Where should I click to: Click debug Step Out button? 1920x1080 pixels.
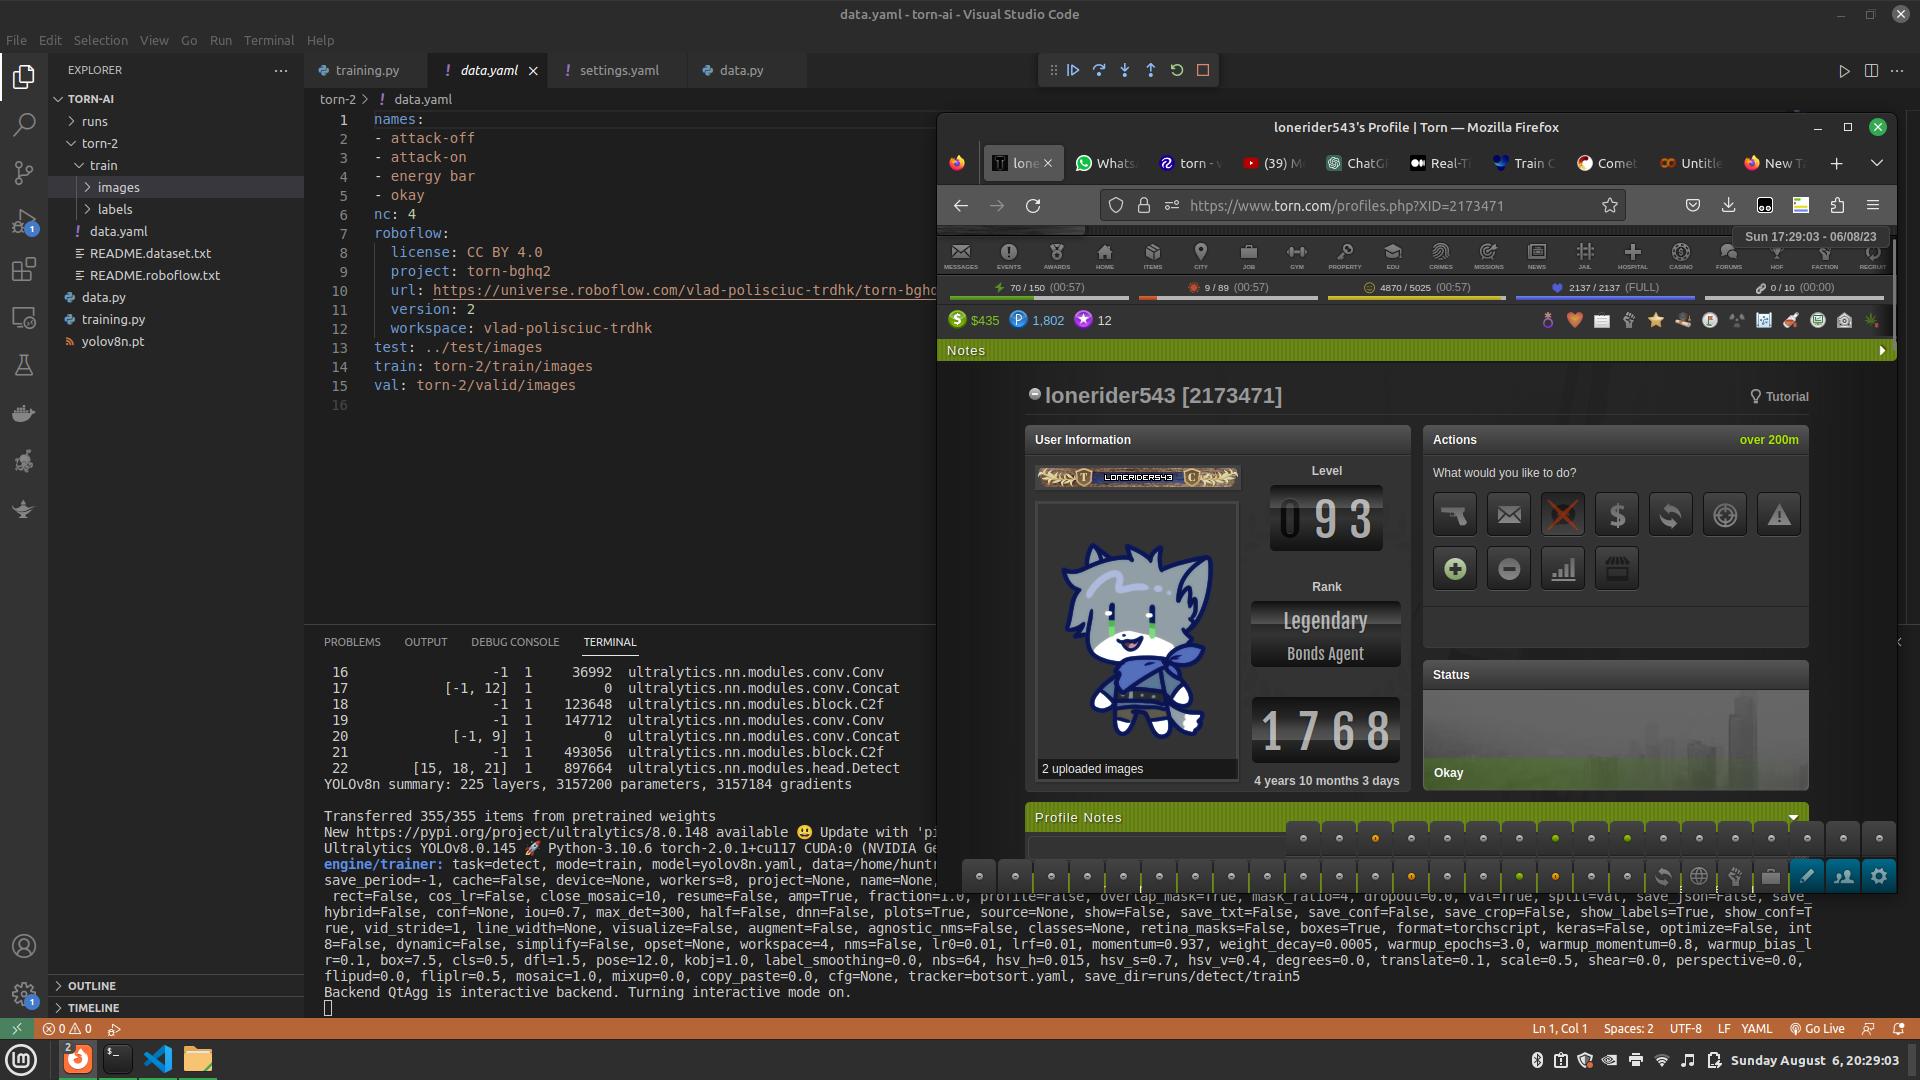(x=1151, y=70)
